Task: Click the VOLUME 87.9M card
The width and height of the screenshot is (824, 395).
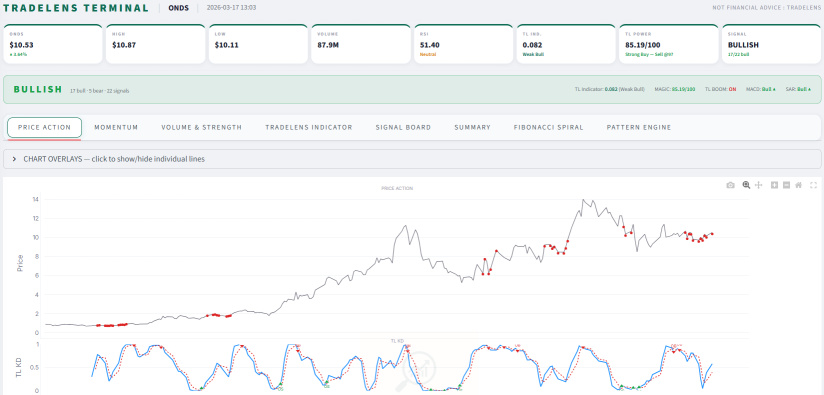Action: click(x=361, y=44)
